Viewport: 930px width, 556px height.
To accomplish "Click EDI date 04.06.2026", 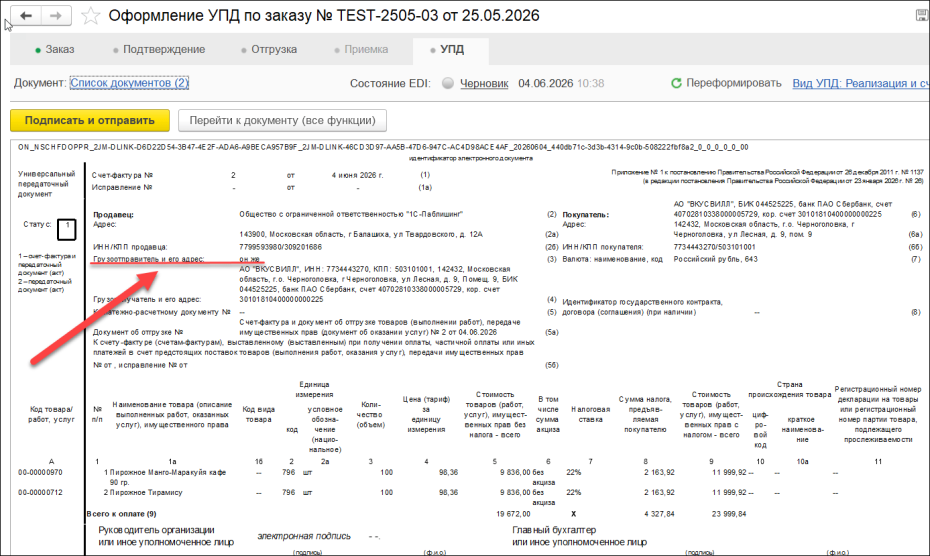I will pos(546,84).
